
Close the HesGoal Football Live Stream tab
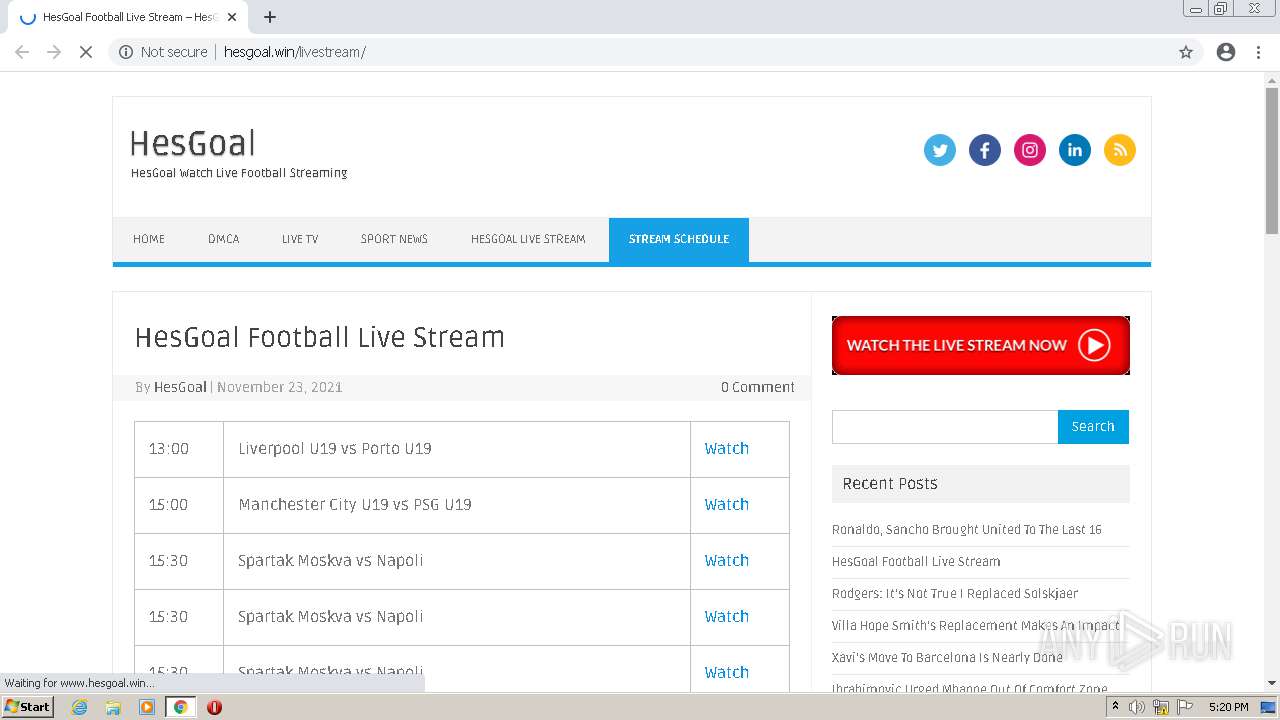pos(233,17)
